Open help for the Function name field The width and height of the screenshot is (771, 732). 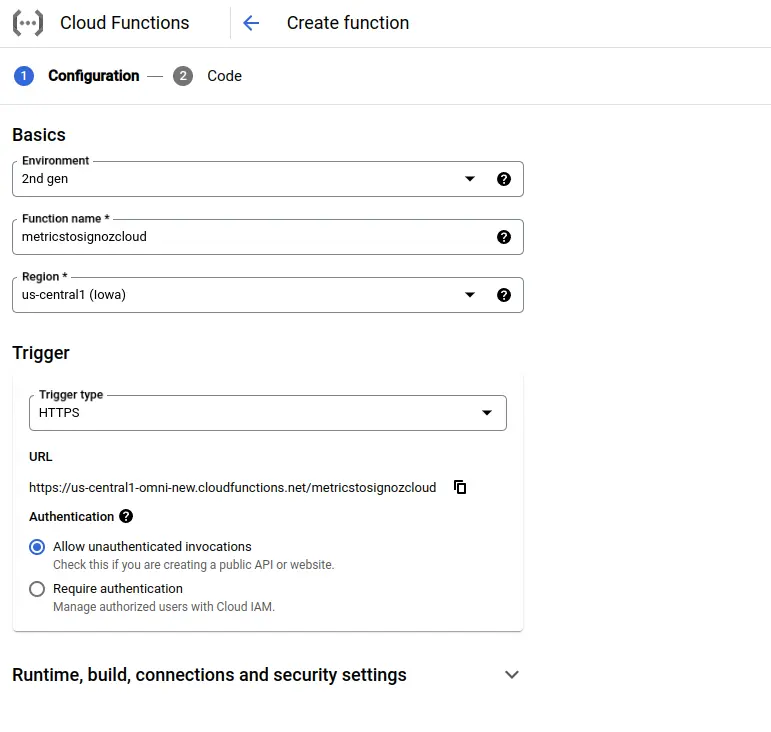click(x=504, y=237)
